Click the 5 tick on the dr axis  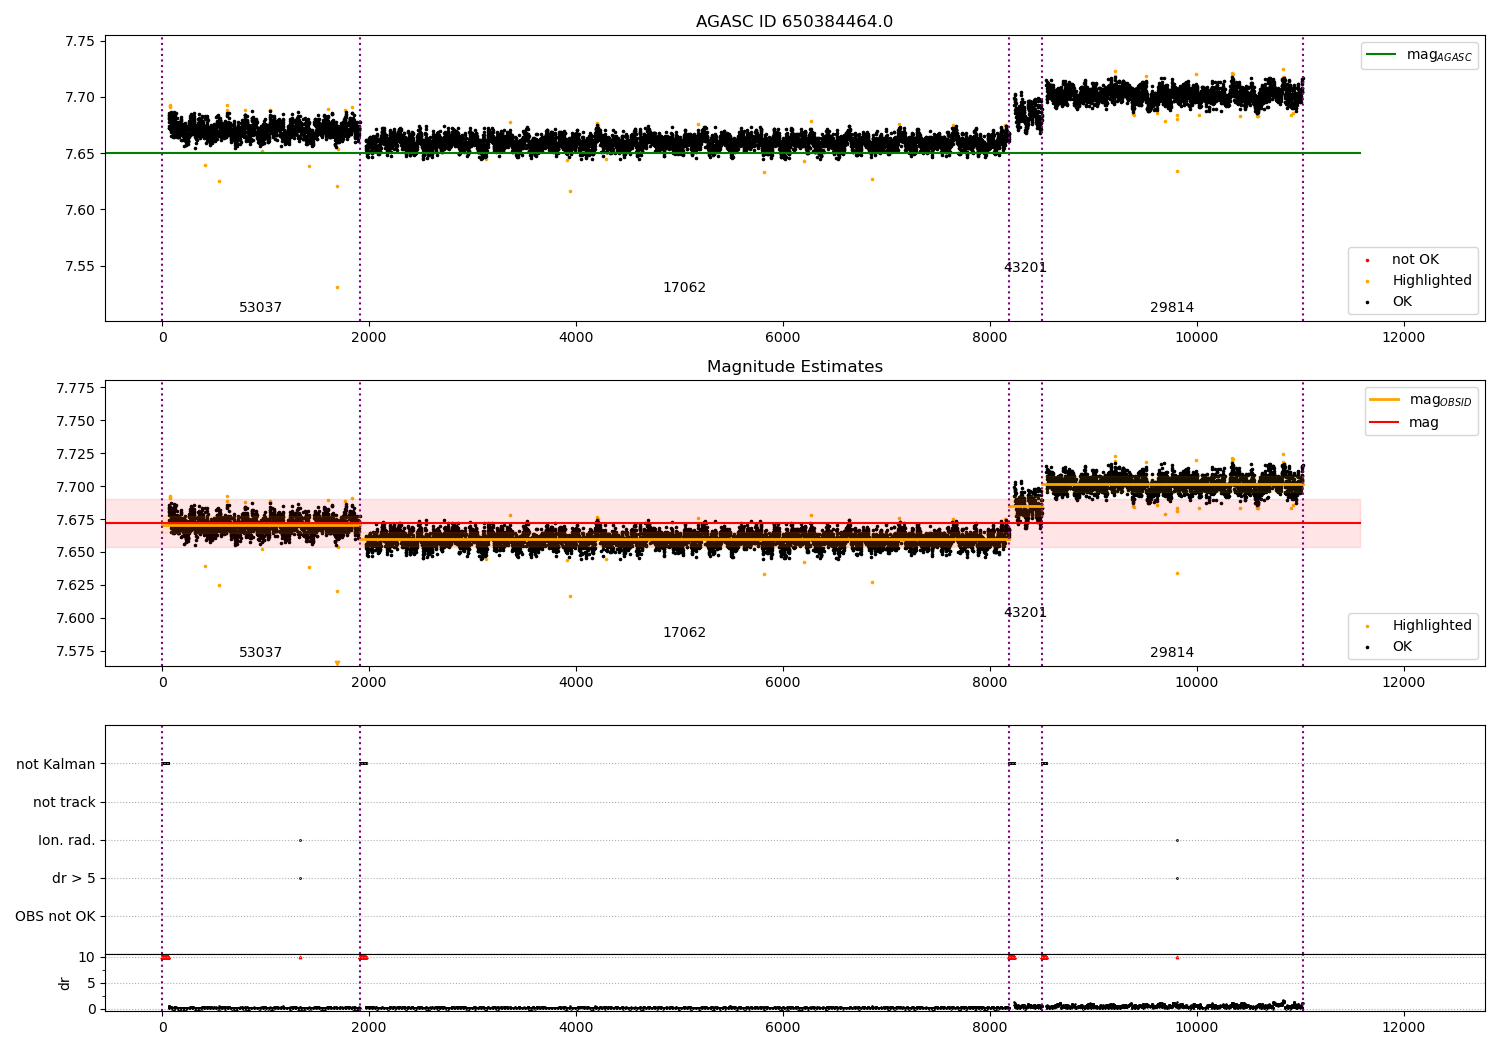(x=91, y=984)
